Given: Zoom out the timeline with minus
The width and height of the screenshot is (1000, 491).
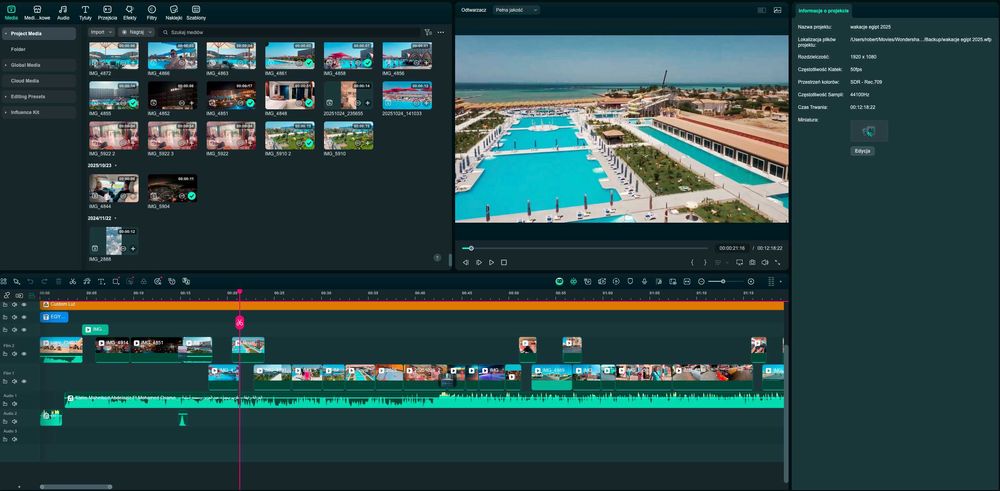Looking at the screenshot, I should coord(701,281).
